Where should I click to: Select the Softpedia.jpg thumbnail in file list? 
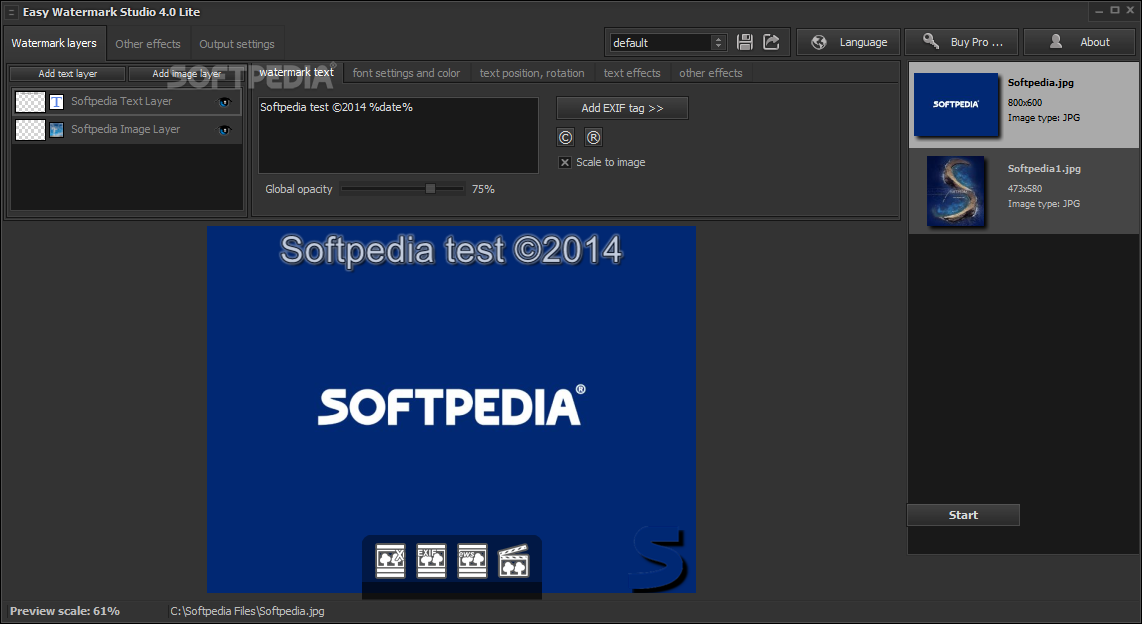[956, 105]
